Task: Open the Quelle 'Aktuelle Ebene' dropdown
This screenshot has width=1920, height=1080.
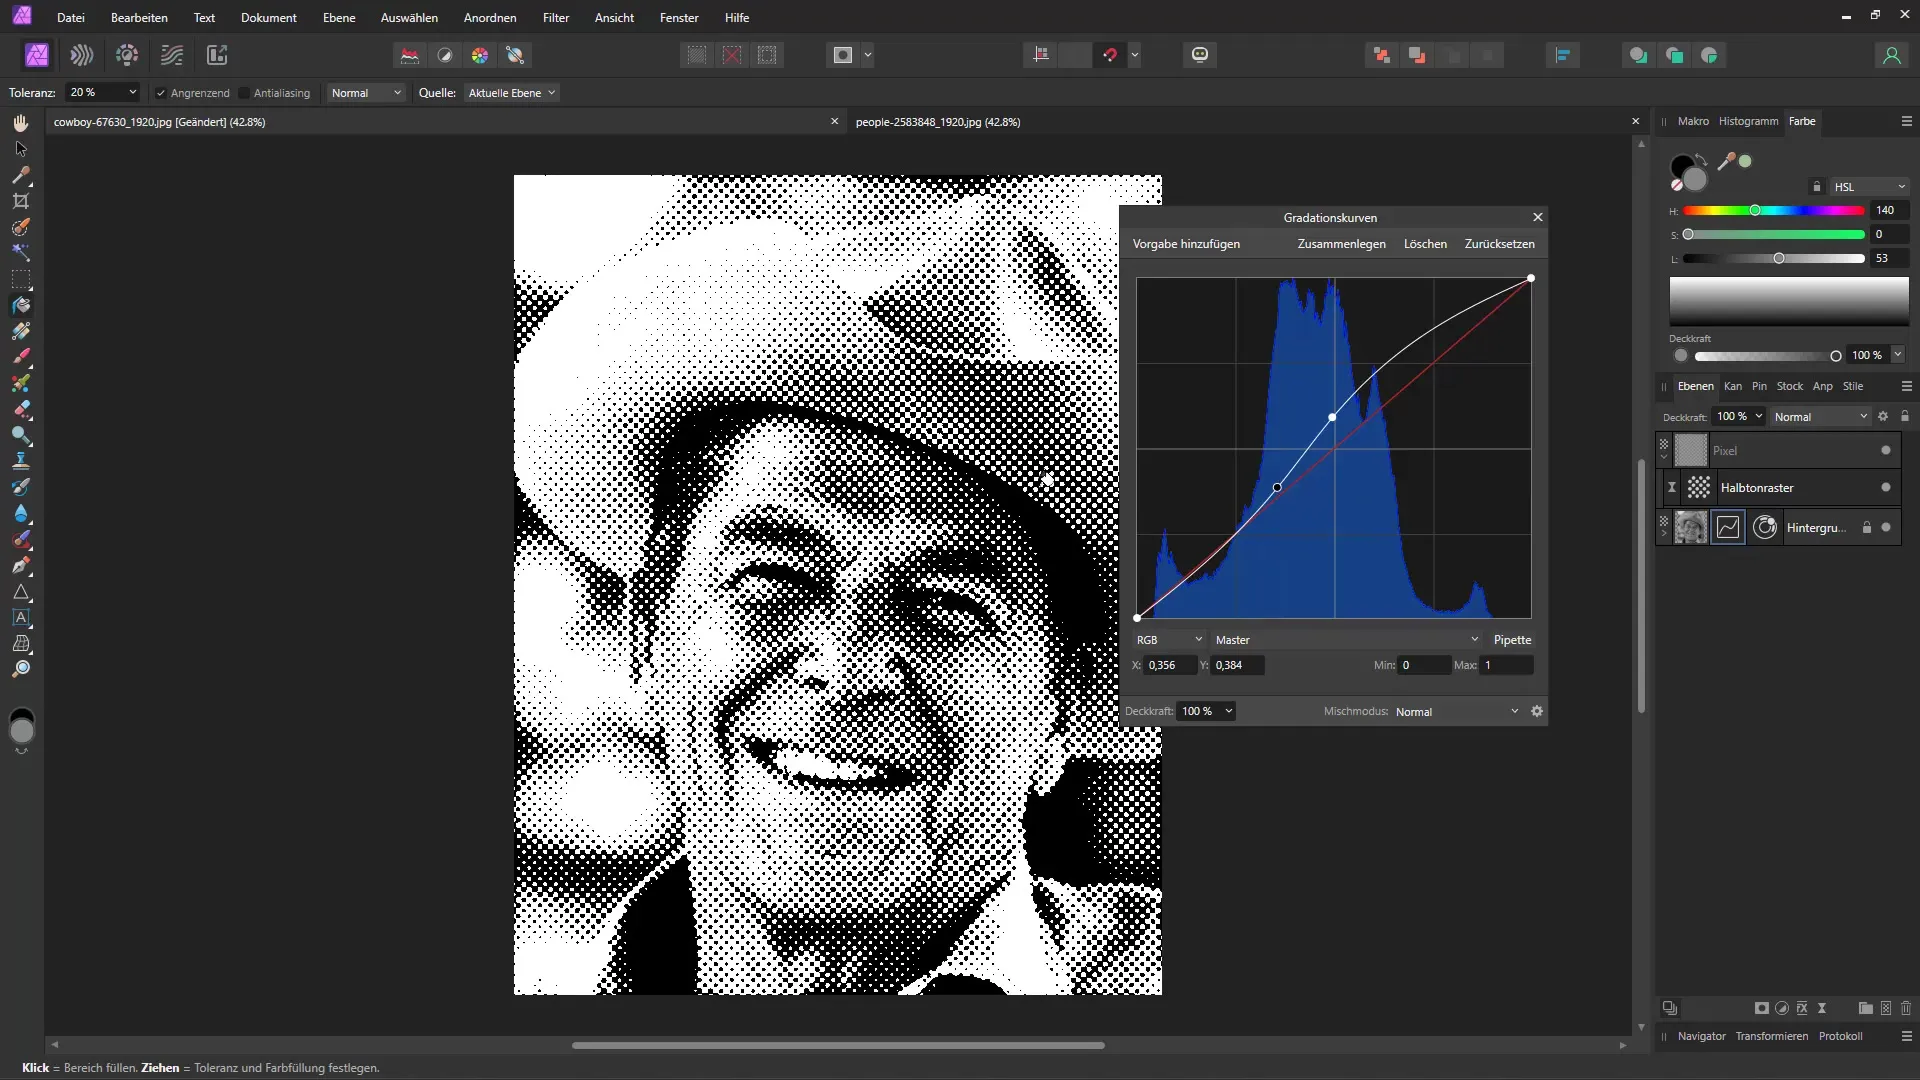Action: tap(511, 93)
